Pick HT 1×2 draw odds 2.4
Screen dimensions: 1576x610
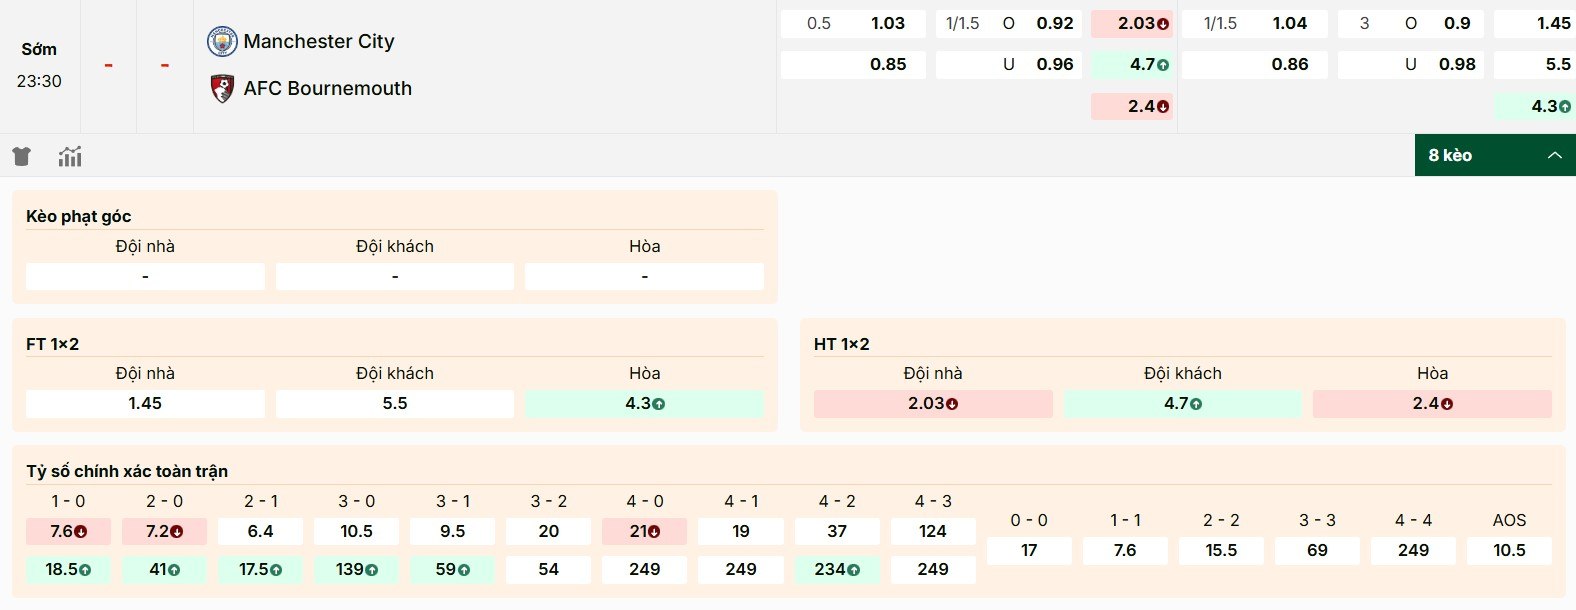[x=1432, y=404]
